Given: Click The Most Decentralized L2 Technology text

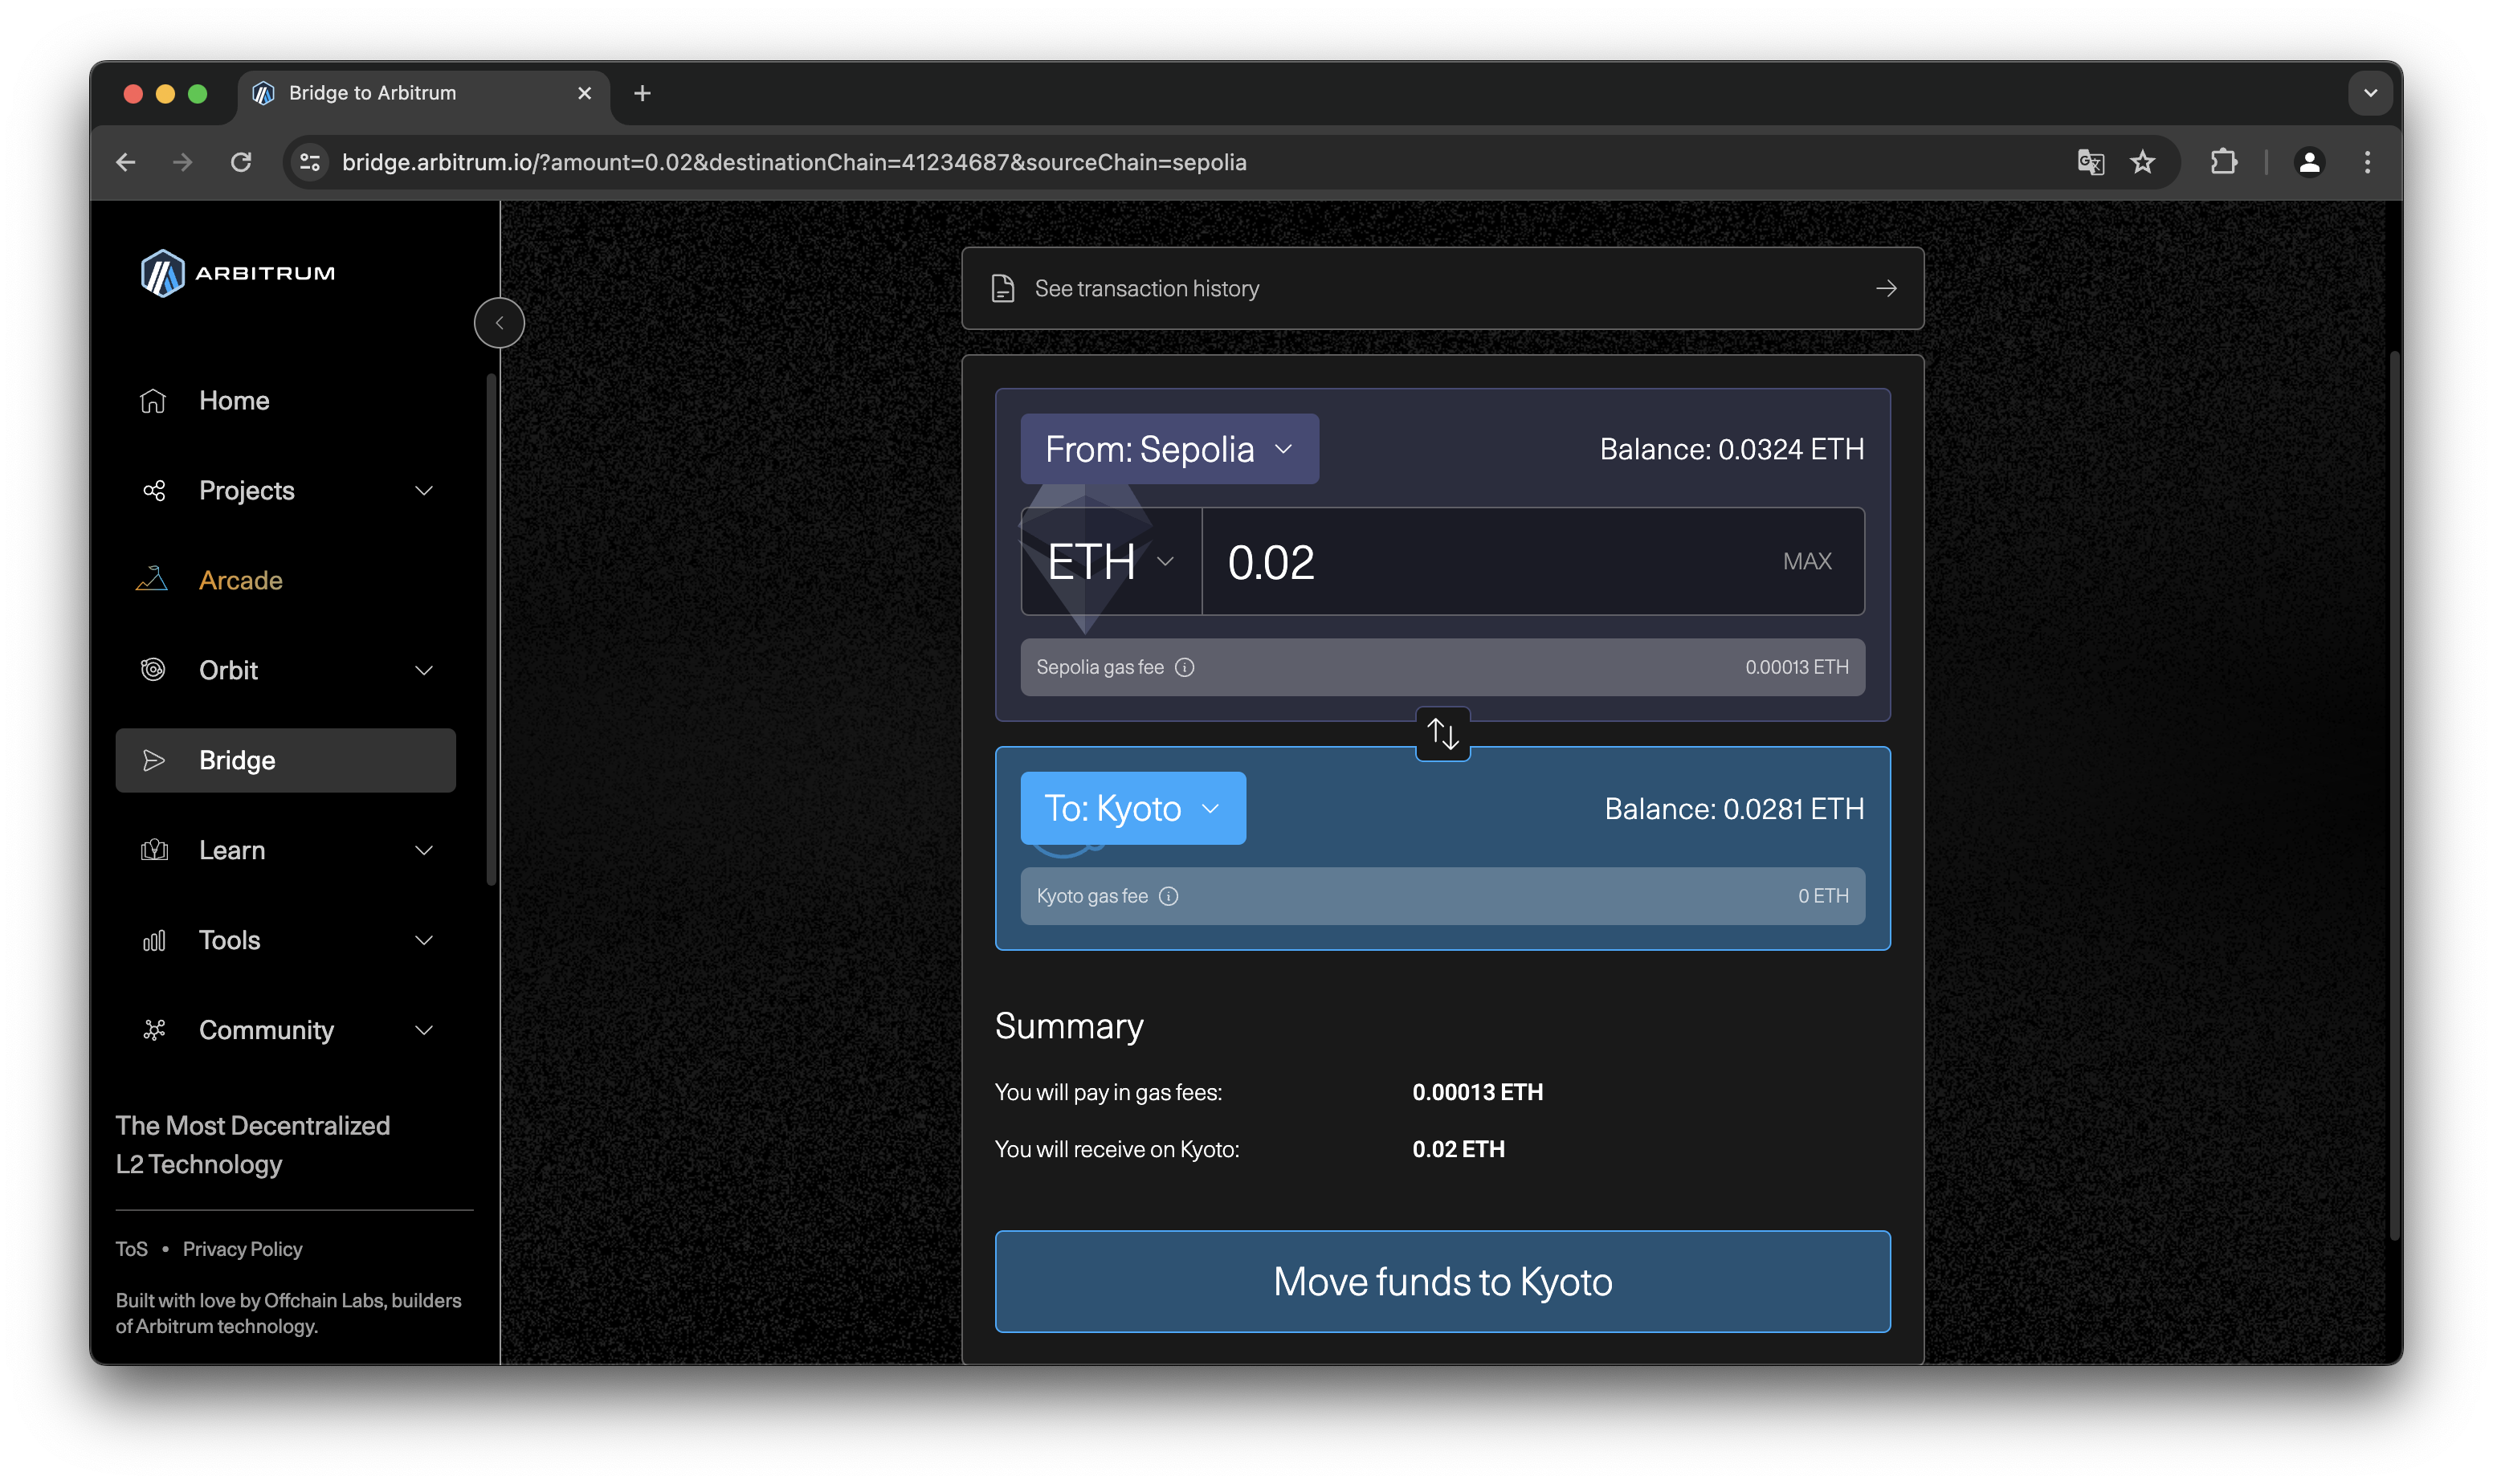Looking at the screenshot, I should [x=253, y=1144].
